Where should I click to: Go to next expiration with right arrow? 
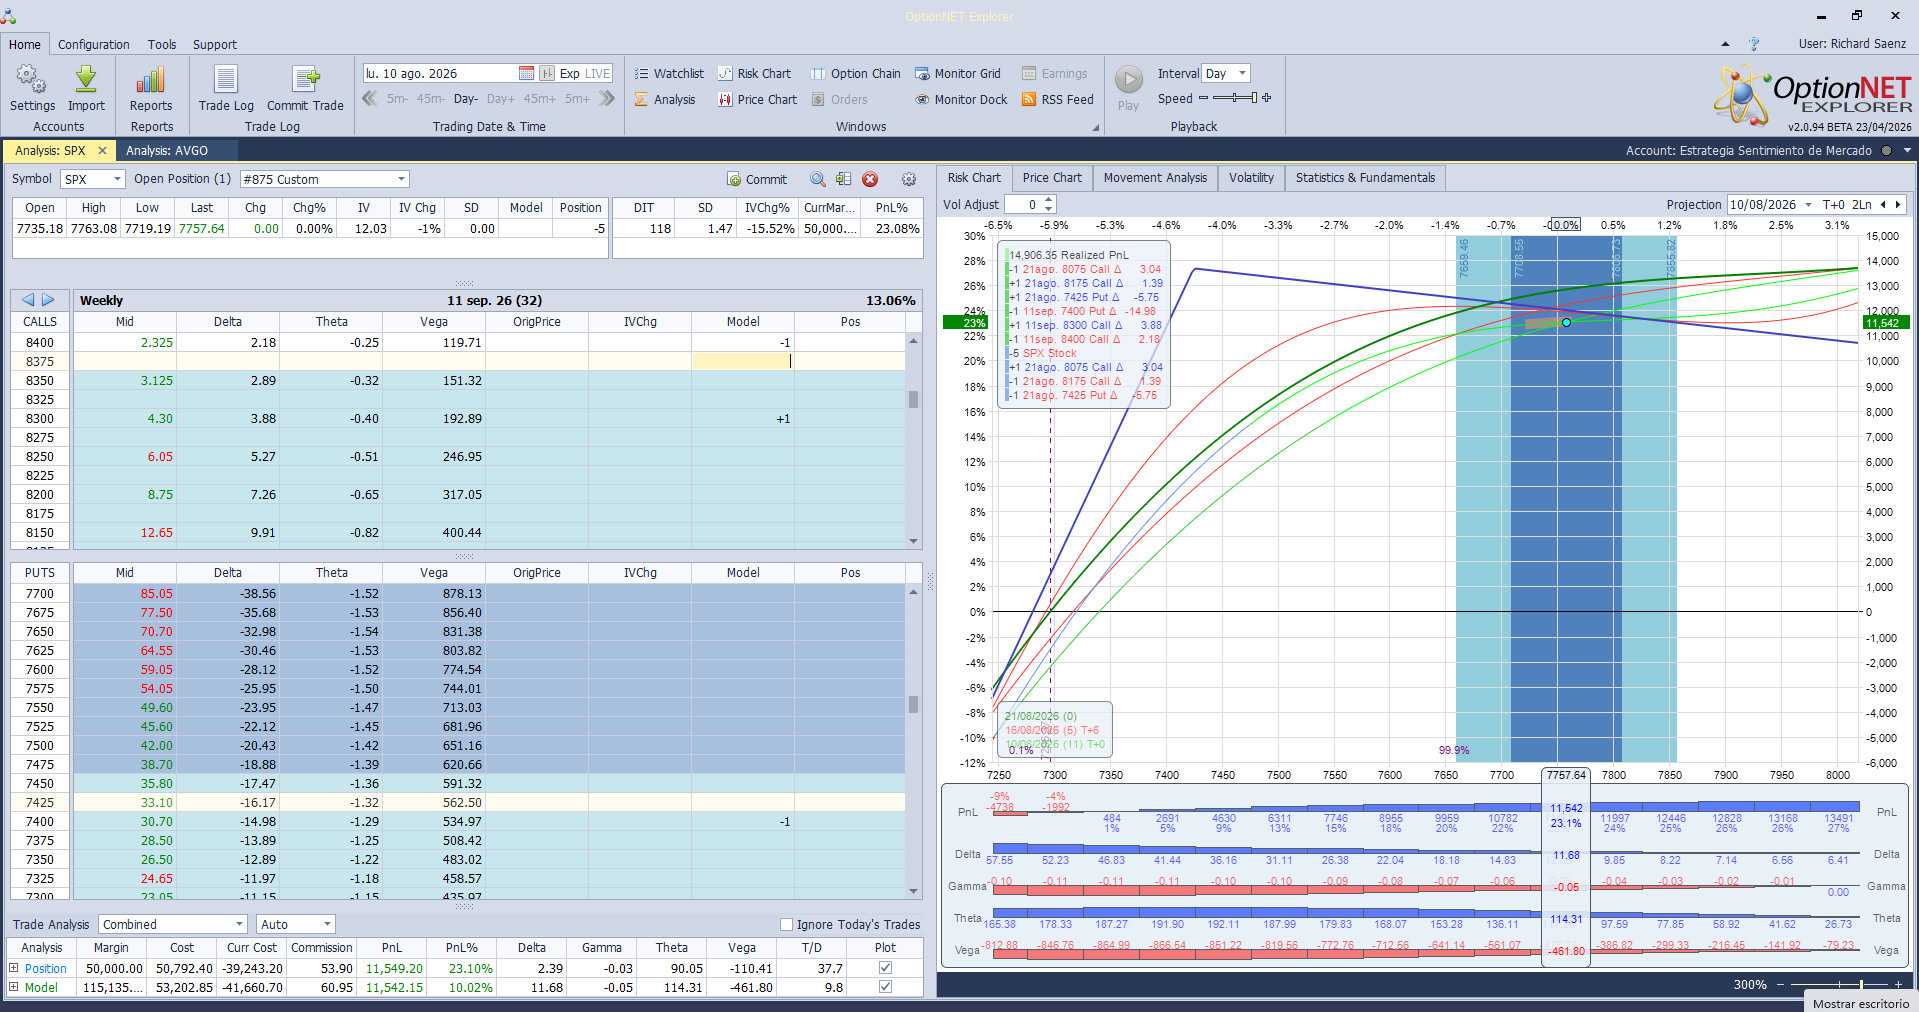[x=48, y=300]
